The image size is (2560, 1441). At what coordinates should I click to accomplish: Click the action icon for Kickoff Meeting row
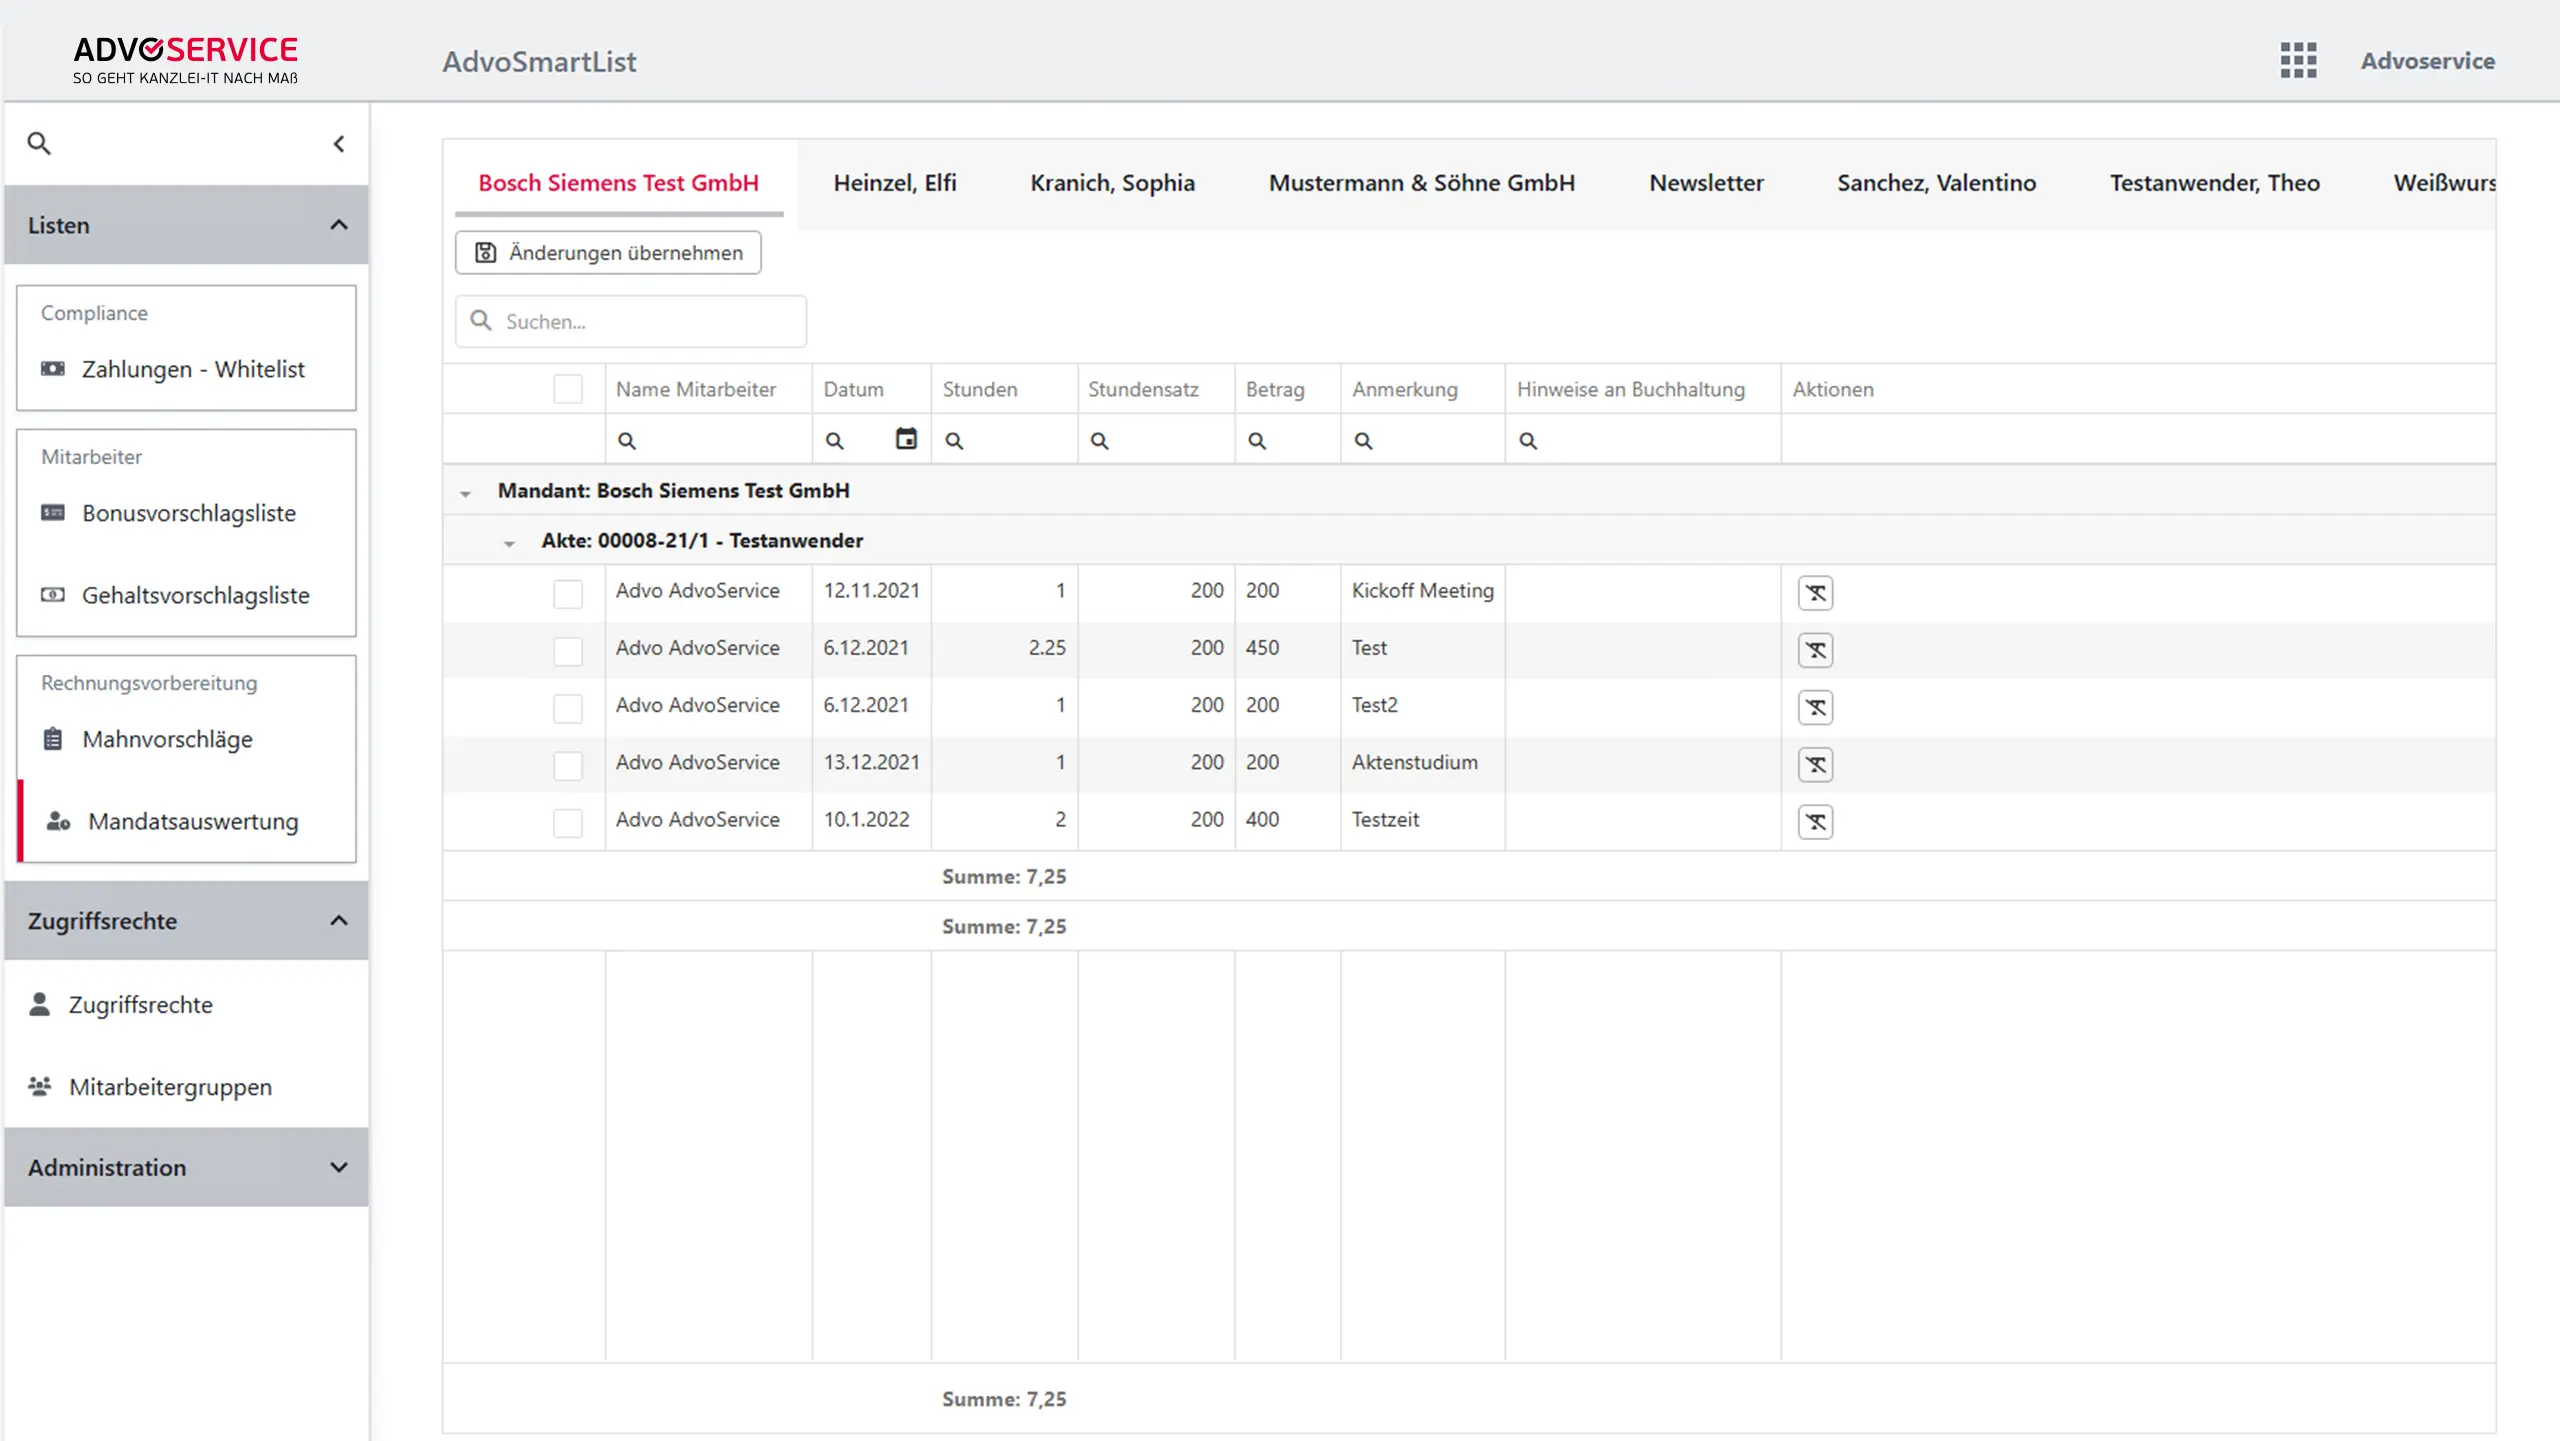pos(1815,593)
